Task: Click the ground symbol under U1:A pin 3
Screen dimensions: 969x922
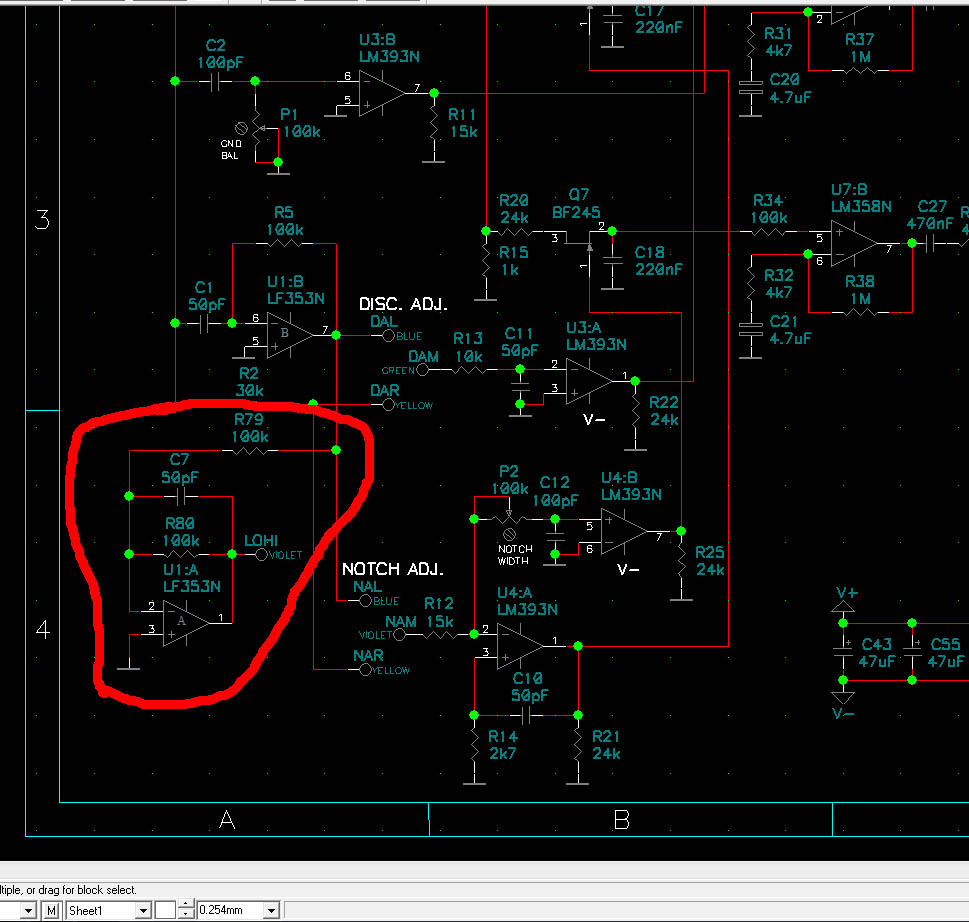Action: click(129, 667)
